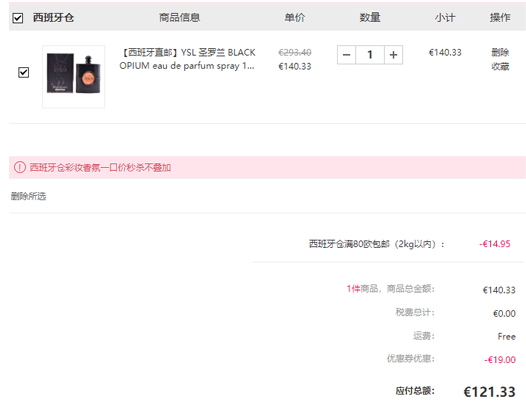Viewport: 526px width, 404px height.
Task: Click the subtotal €140.33 in 小计 column
Action: click(445, 52)
